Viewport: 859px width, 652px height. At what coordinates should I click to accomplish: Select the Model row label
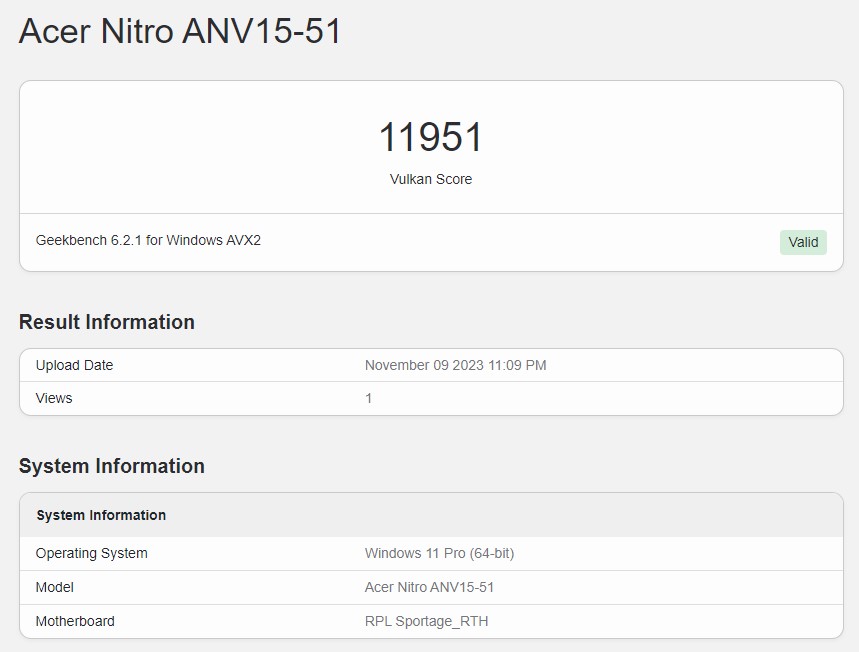coord(55,587)
